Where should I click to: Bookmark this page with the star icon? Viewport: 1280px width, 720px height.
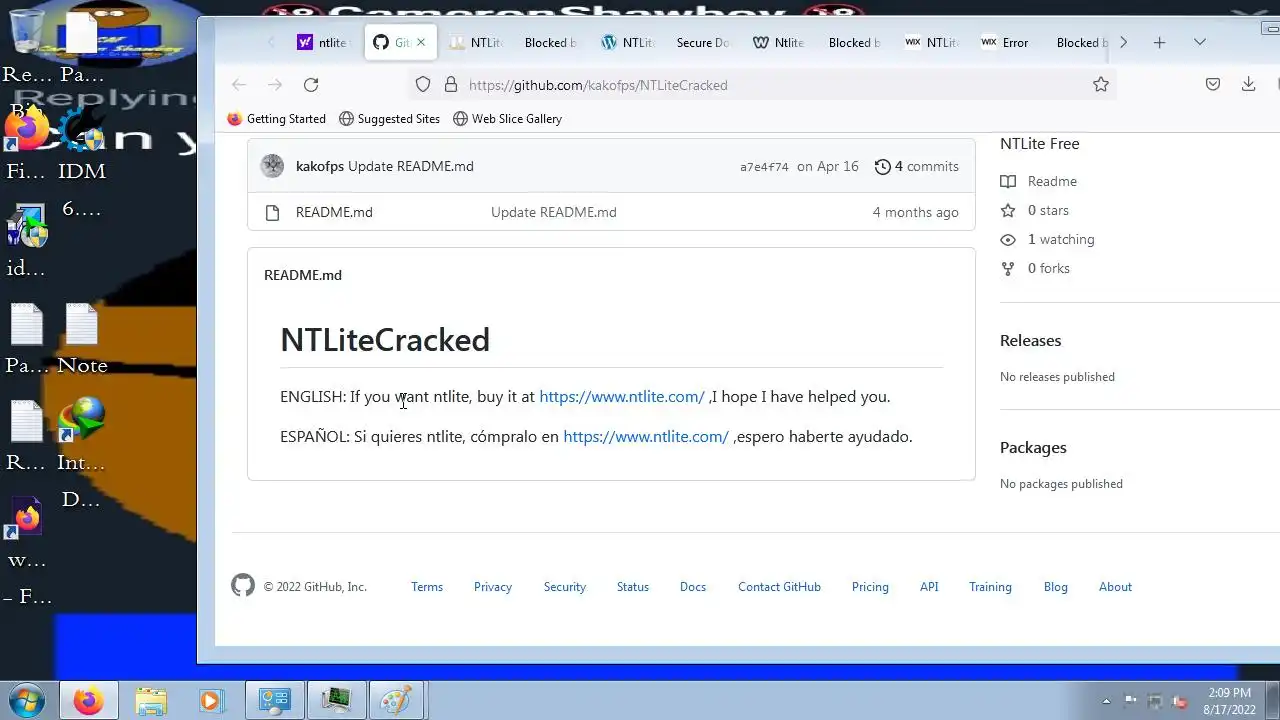pos(1101,85)
